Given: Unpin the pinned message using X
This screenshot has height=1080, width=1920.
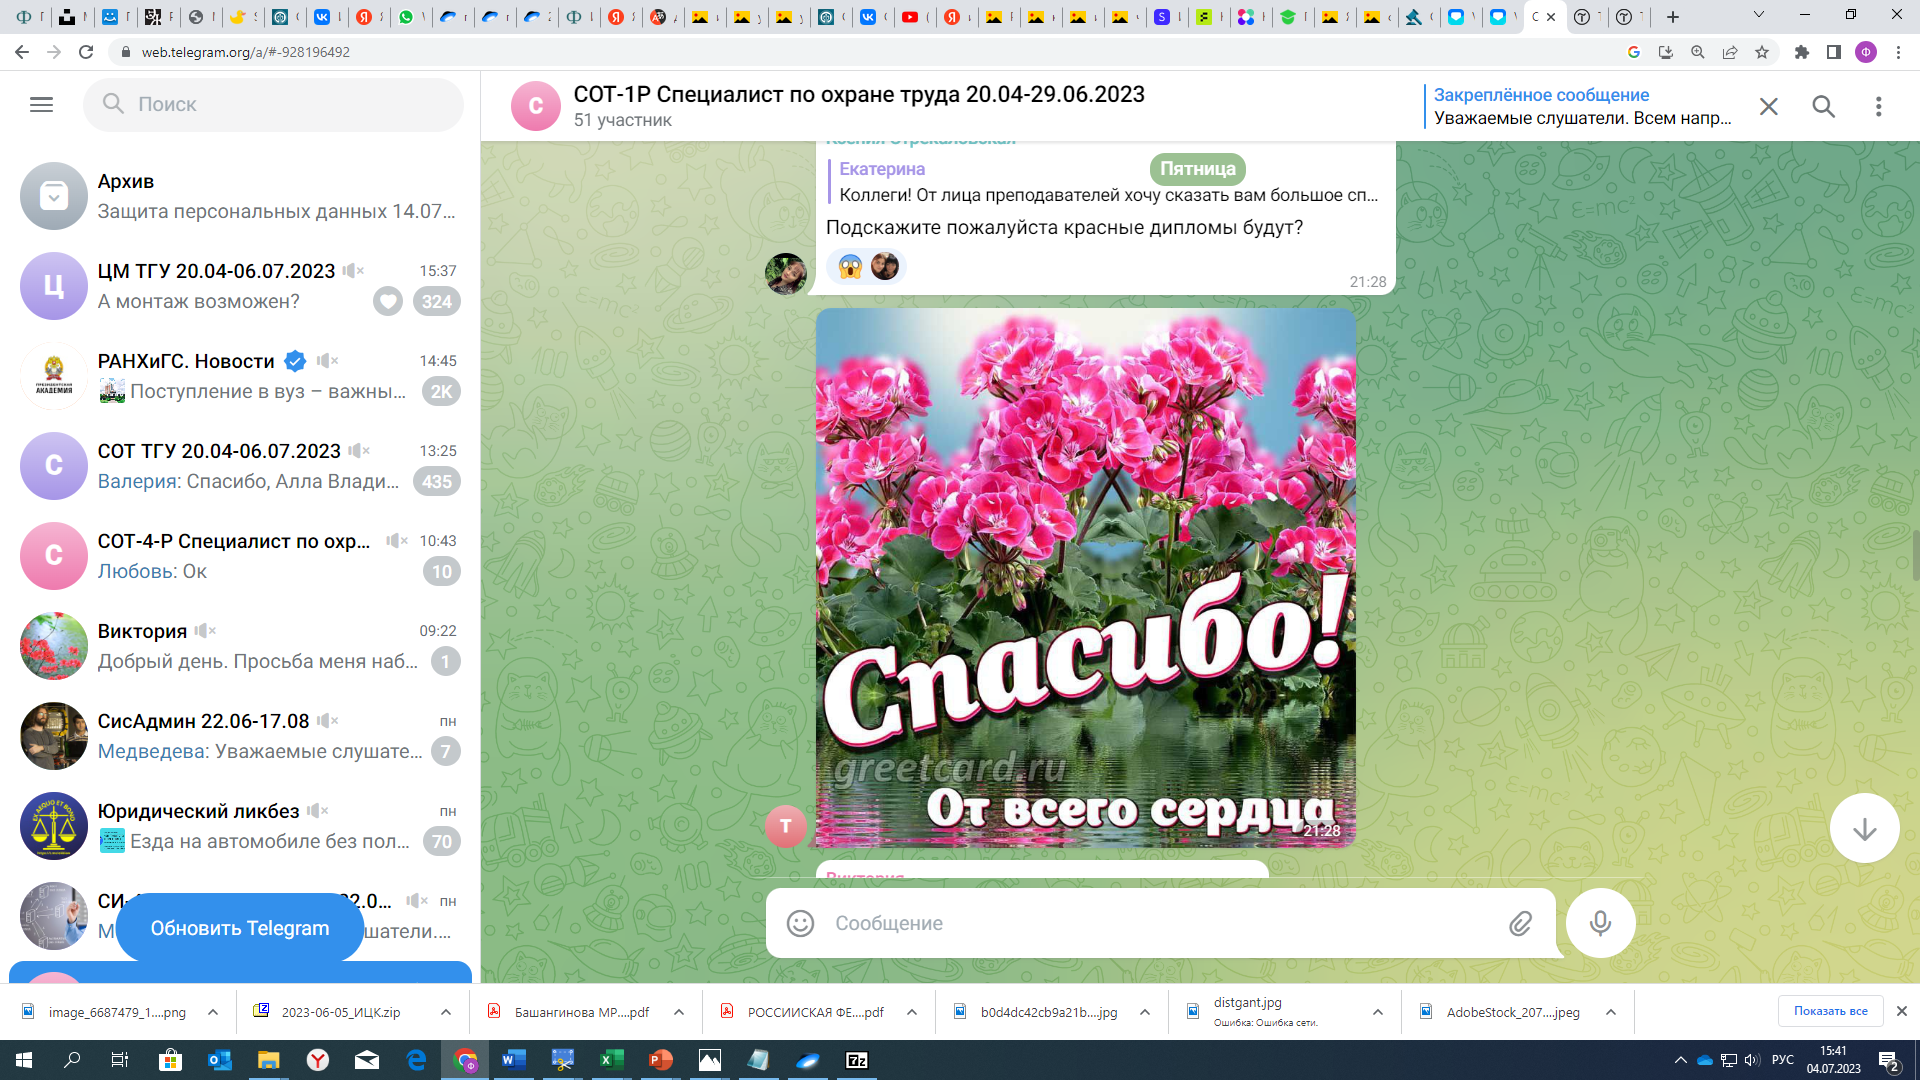Looking at the screenshot, I should click(x=1768, y=106).
